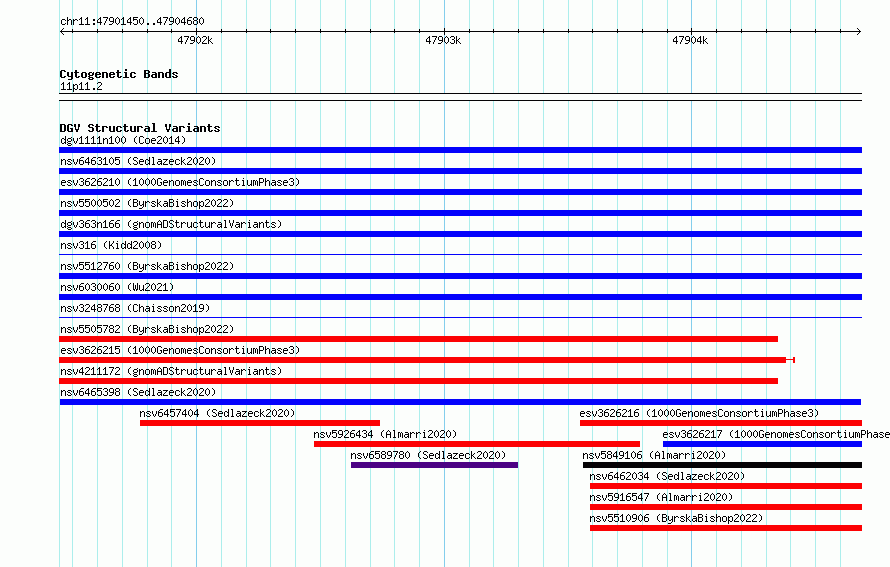Open esv3626210 (1000GenomesConsortiumPhase3) label
The width and height of the screenshot is (890, 567).
click(x=180, y=182)
